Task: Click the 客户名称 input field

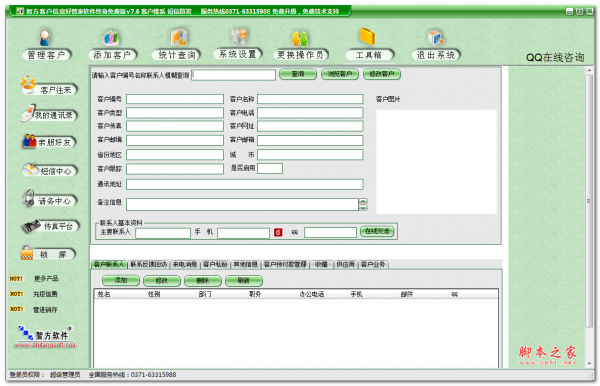Action: click(310, 99)
